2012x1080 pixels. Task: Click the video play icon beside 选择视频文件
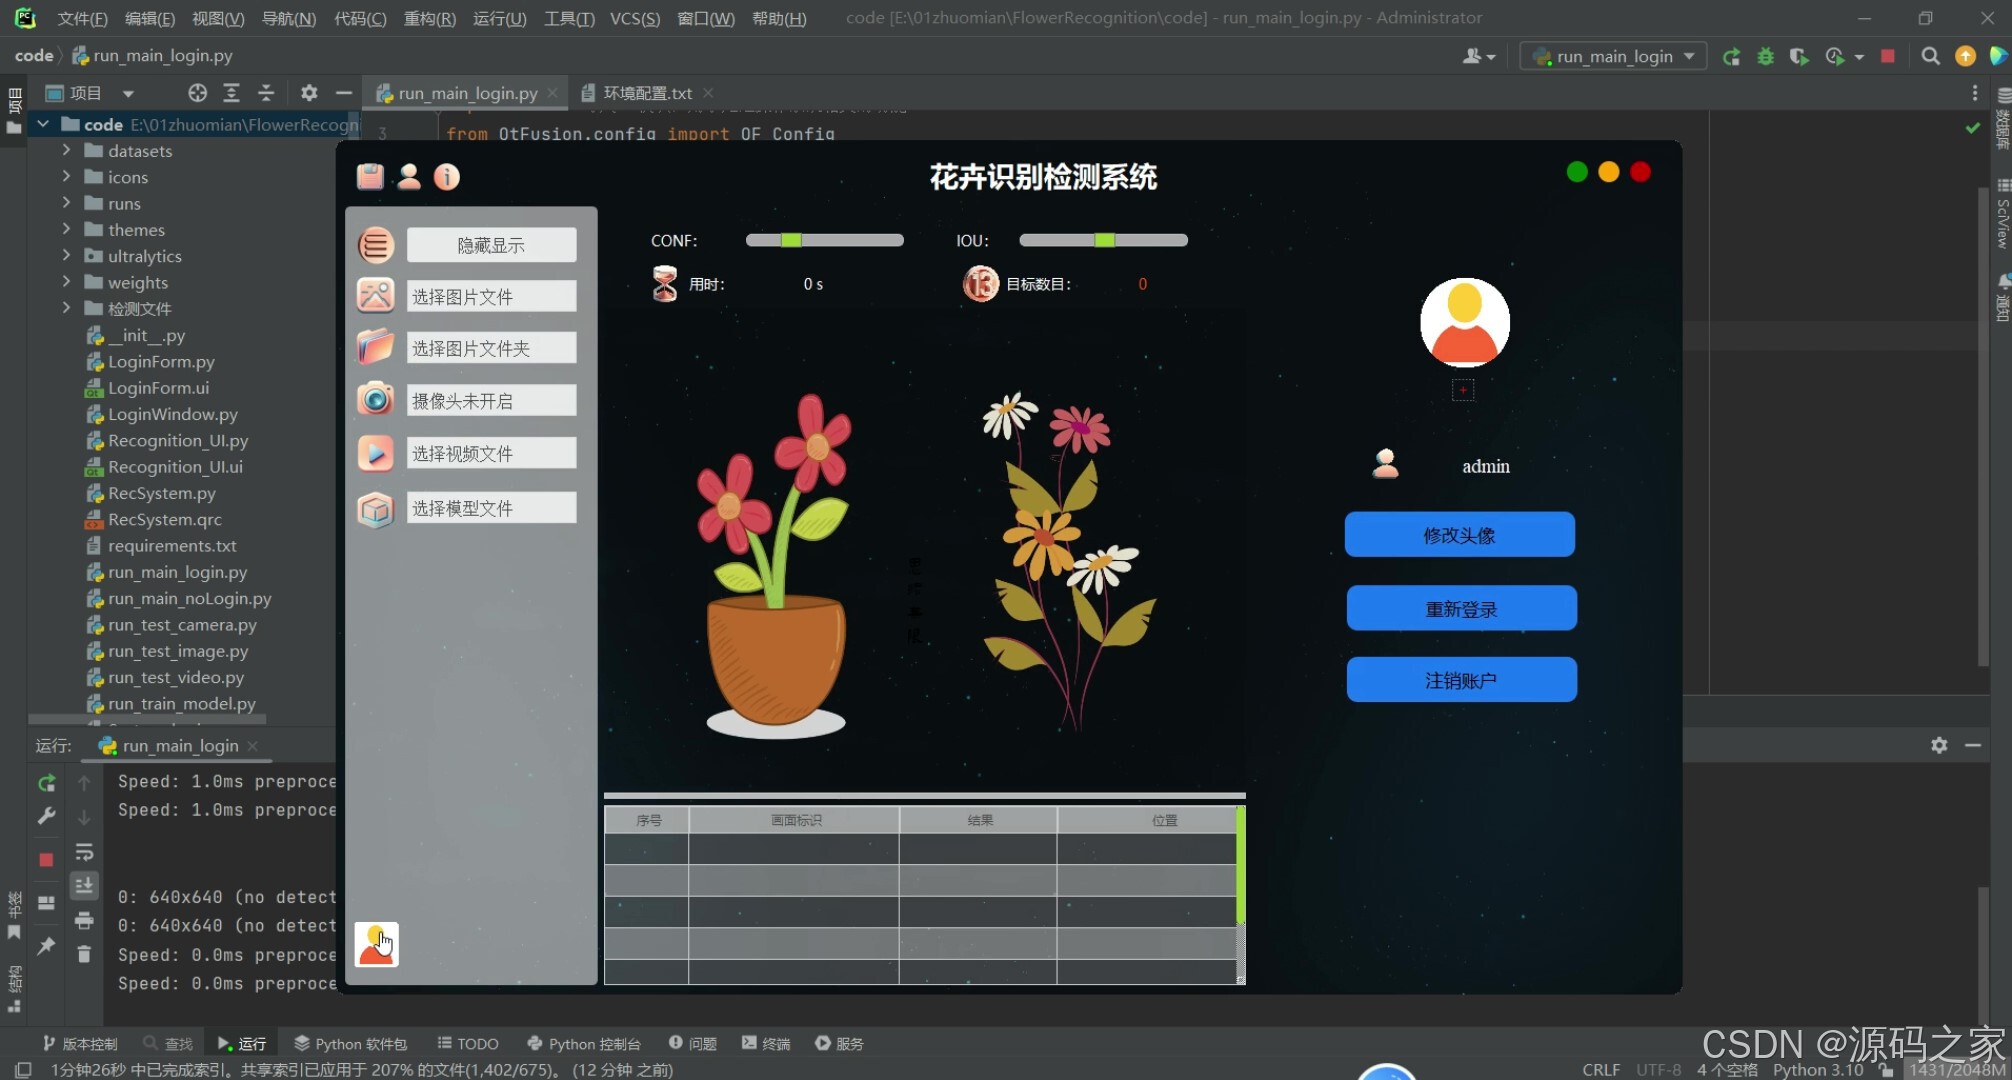coord(375,453)
